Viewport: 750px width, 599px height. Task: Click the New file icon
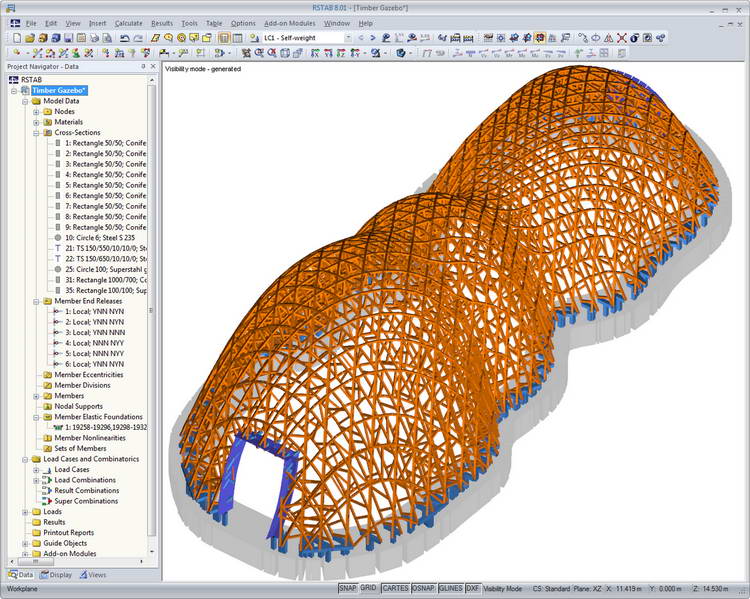pyautogui.click(x=17, y=38)
